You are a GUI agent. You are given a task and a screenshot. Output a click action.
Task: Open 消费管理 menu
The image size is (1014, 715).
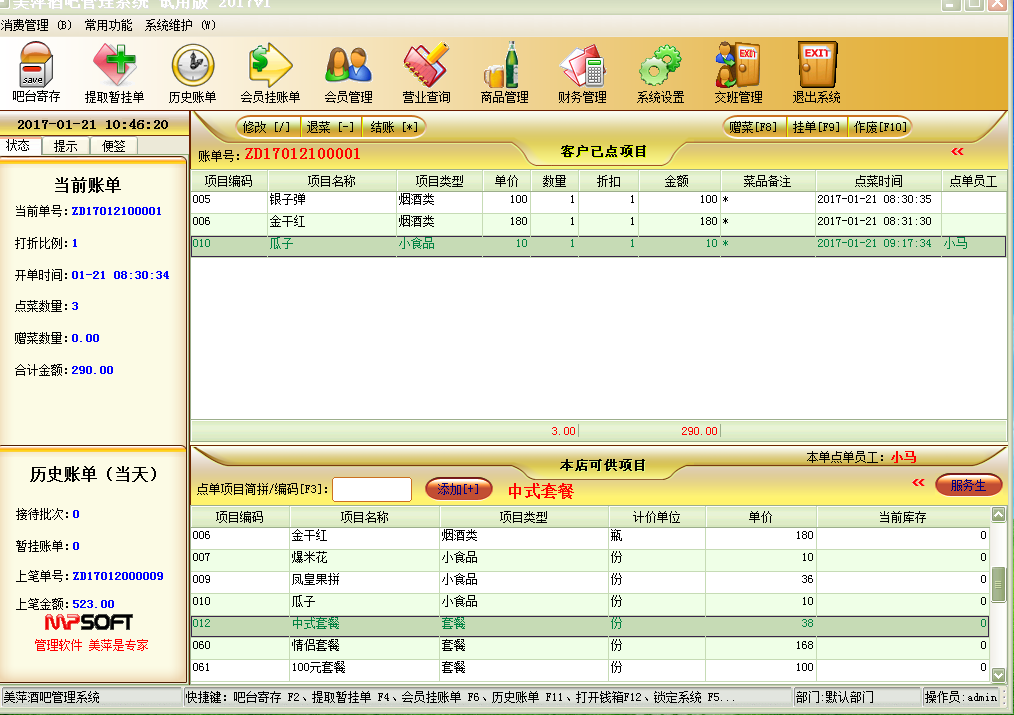pos(36,25)
